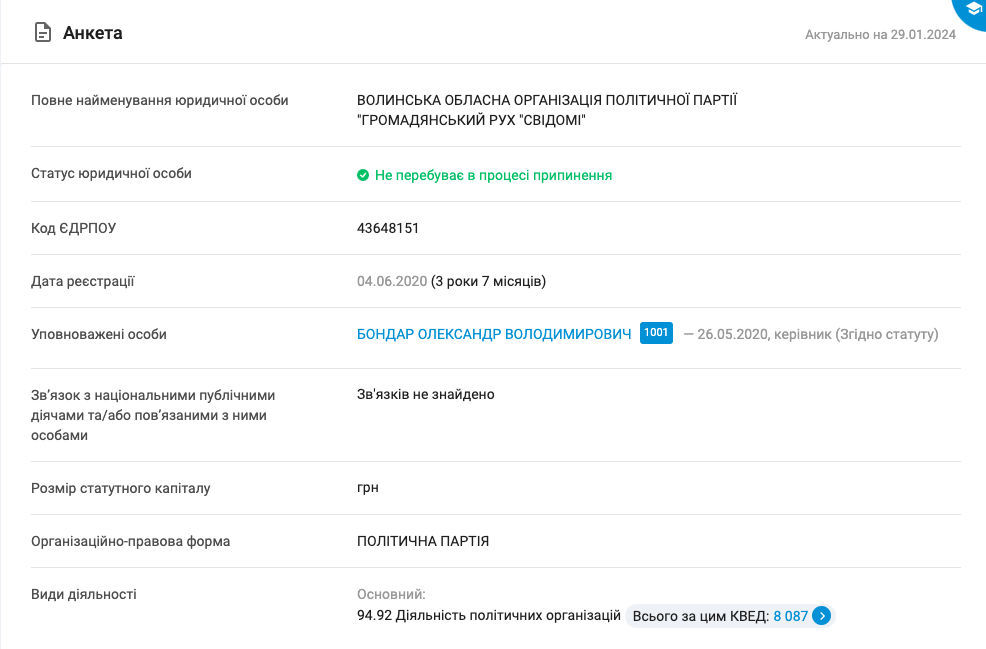Image resolution: width=986 pixels, height=649 pixels.
Task: Click the registration date 04.06.2020
Action: [x=392, y=281]
